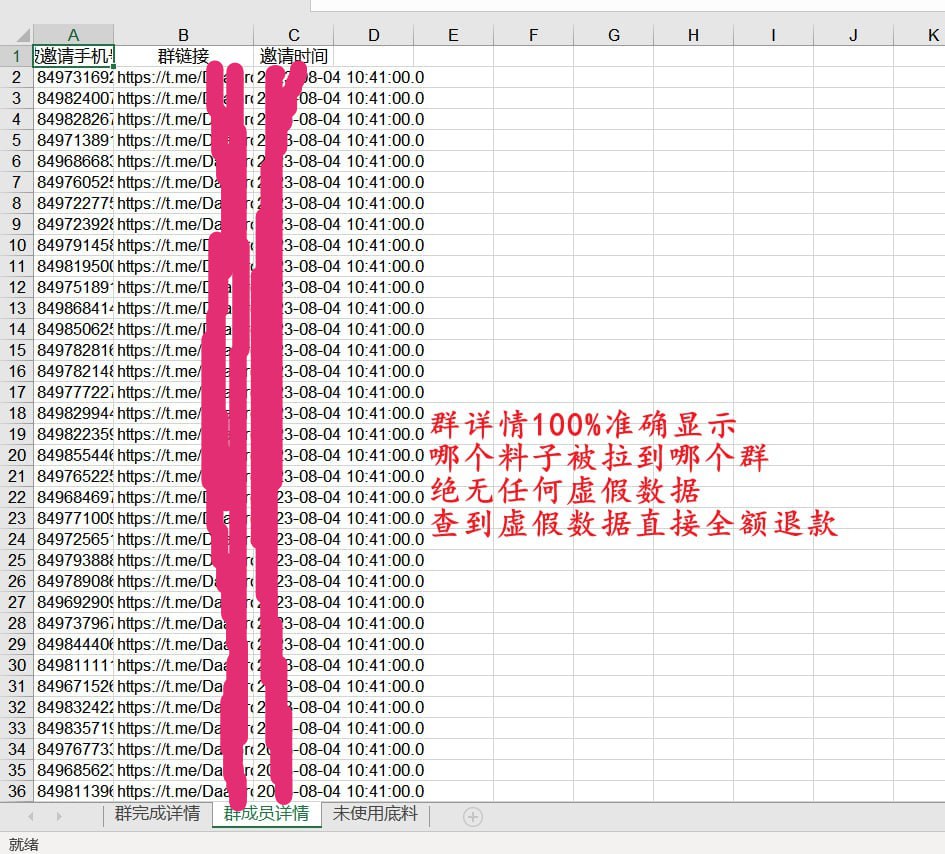
Task: Select the active 群成员详情 sheet tab
Action: (x=266, y=814)
